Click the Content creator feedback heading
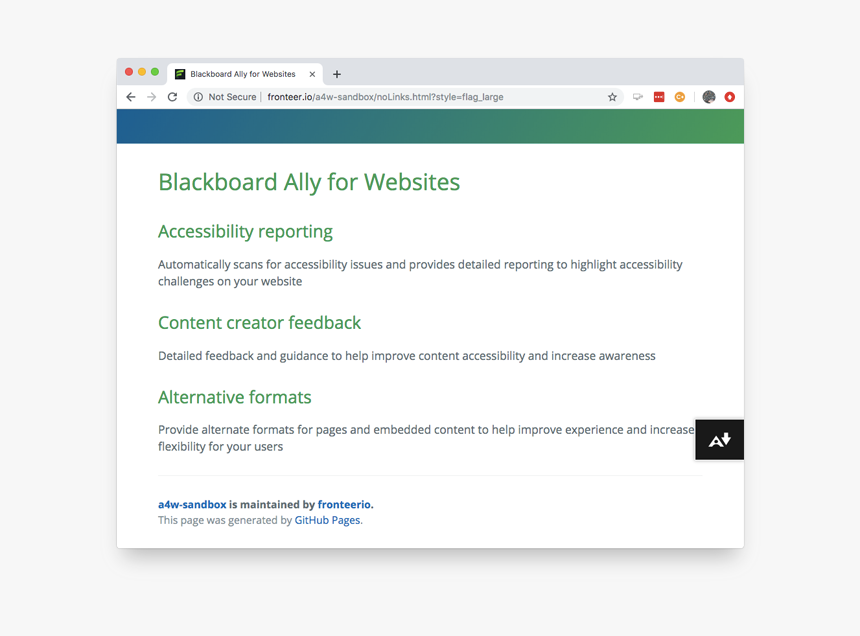Image resolution: width=860 pixels, height=636 pixels. (x=259, y=322)
